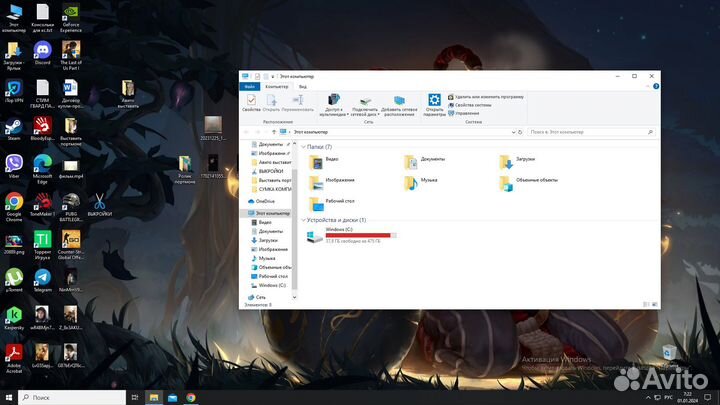
Task: Click navigation pane scroll-up arrow
Action: (x=294, y=144)
